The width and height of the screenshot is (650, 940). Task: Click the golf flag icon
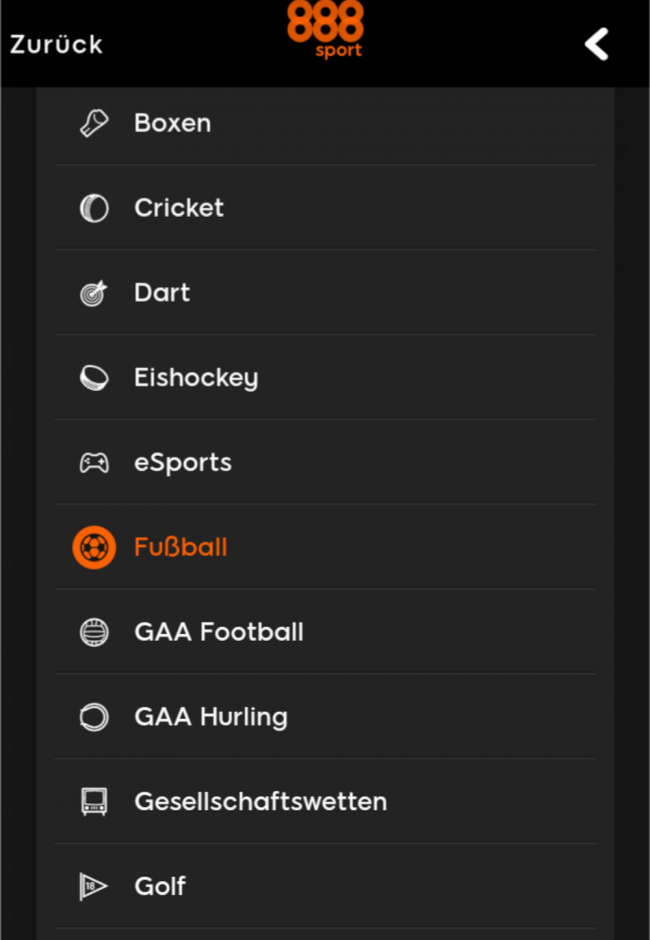(x=94, y=887)
